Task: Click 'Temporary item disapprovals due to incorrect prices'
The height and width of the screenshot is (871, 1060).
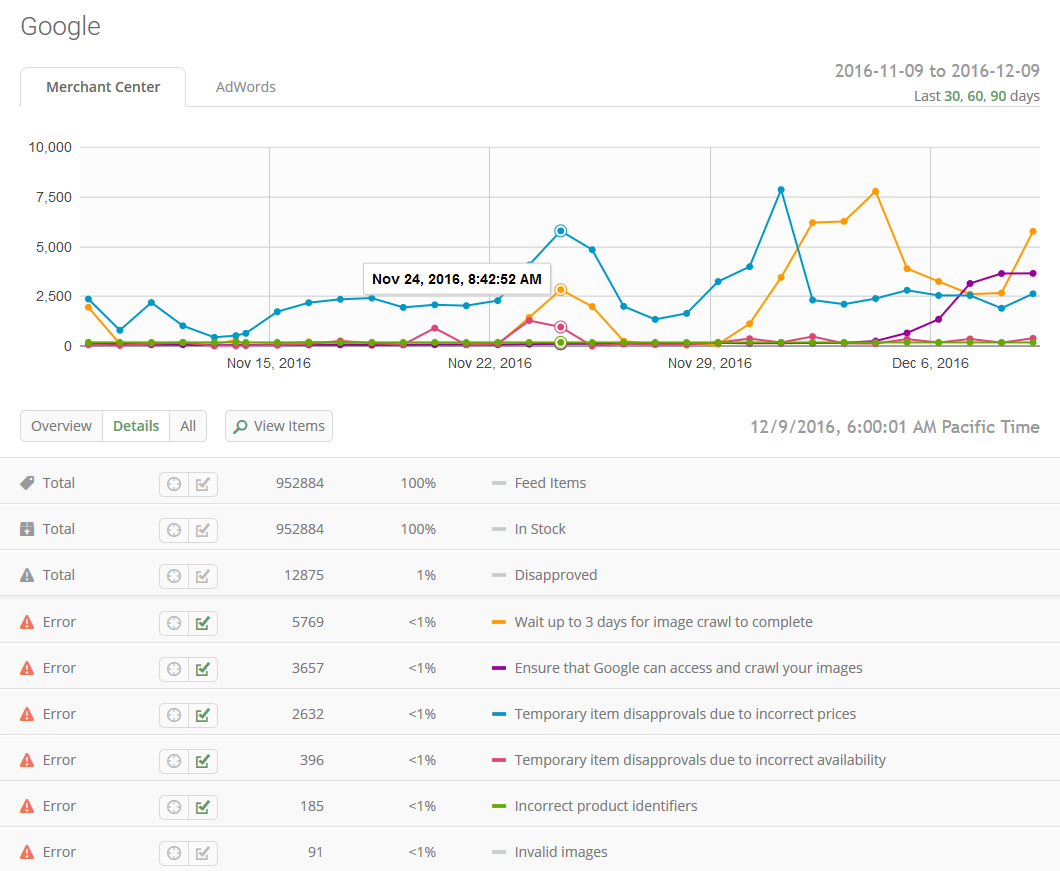Action: point(685,714)
